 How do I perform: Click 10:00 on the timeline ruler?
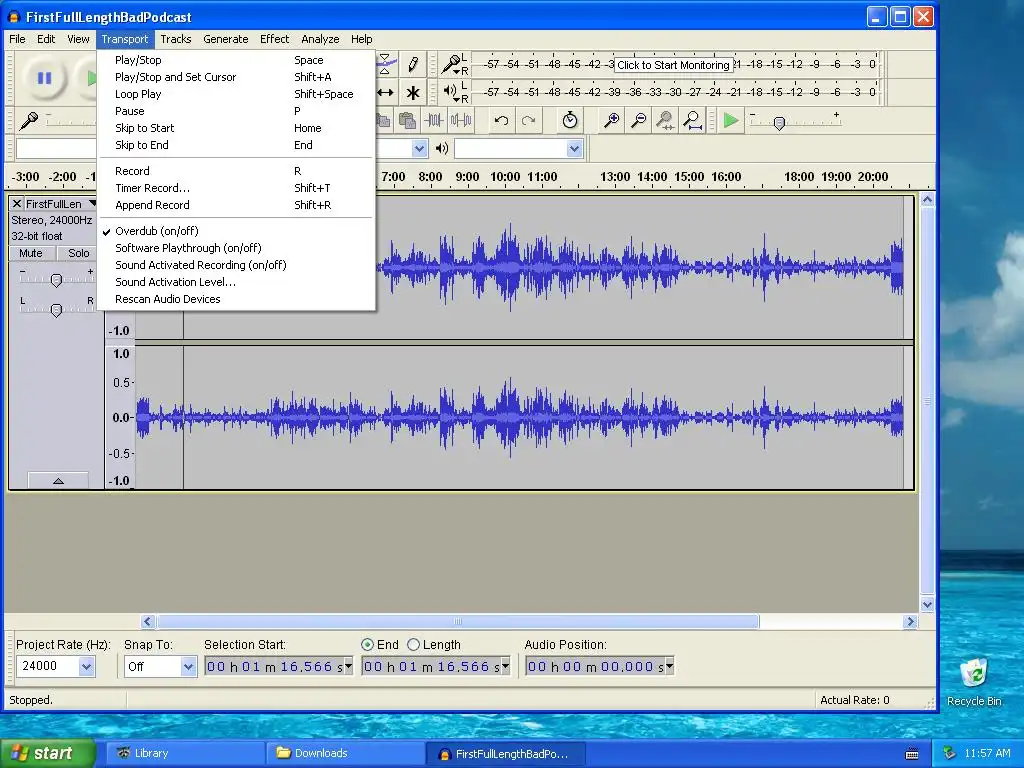(x=505, y=177)
